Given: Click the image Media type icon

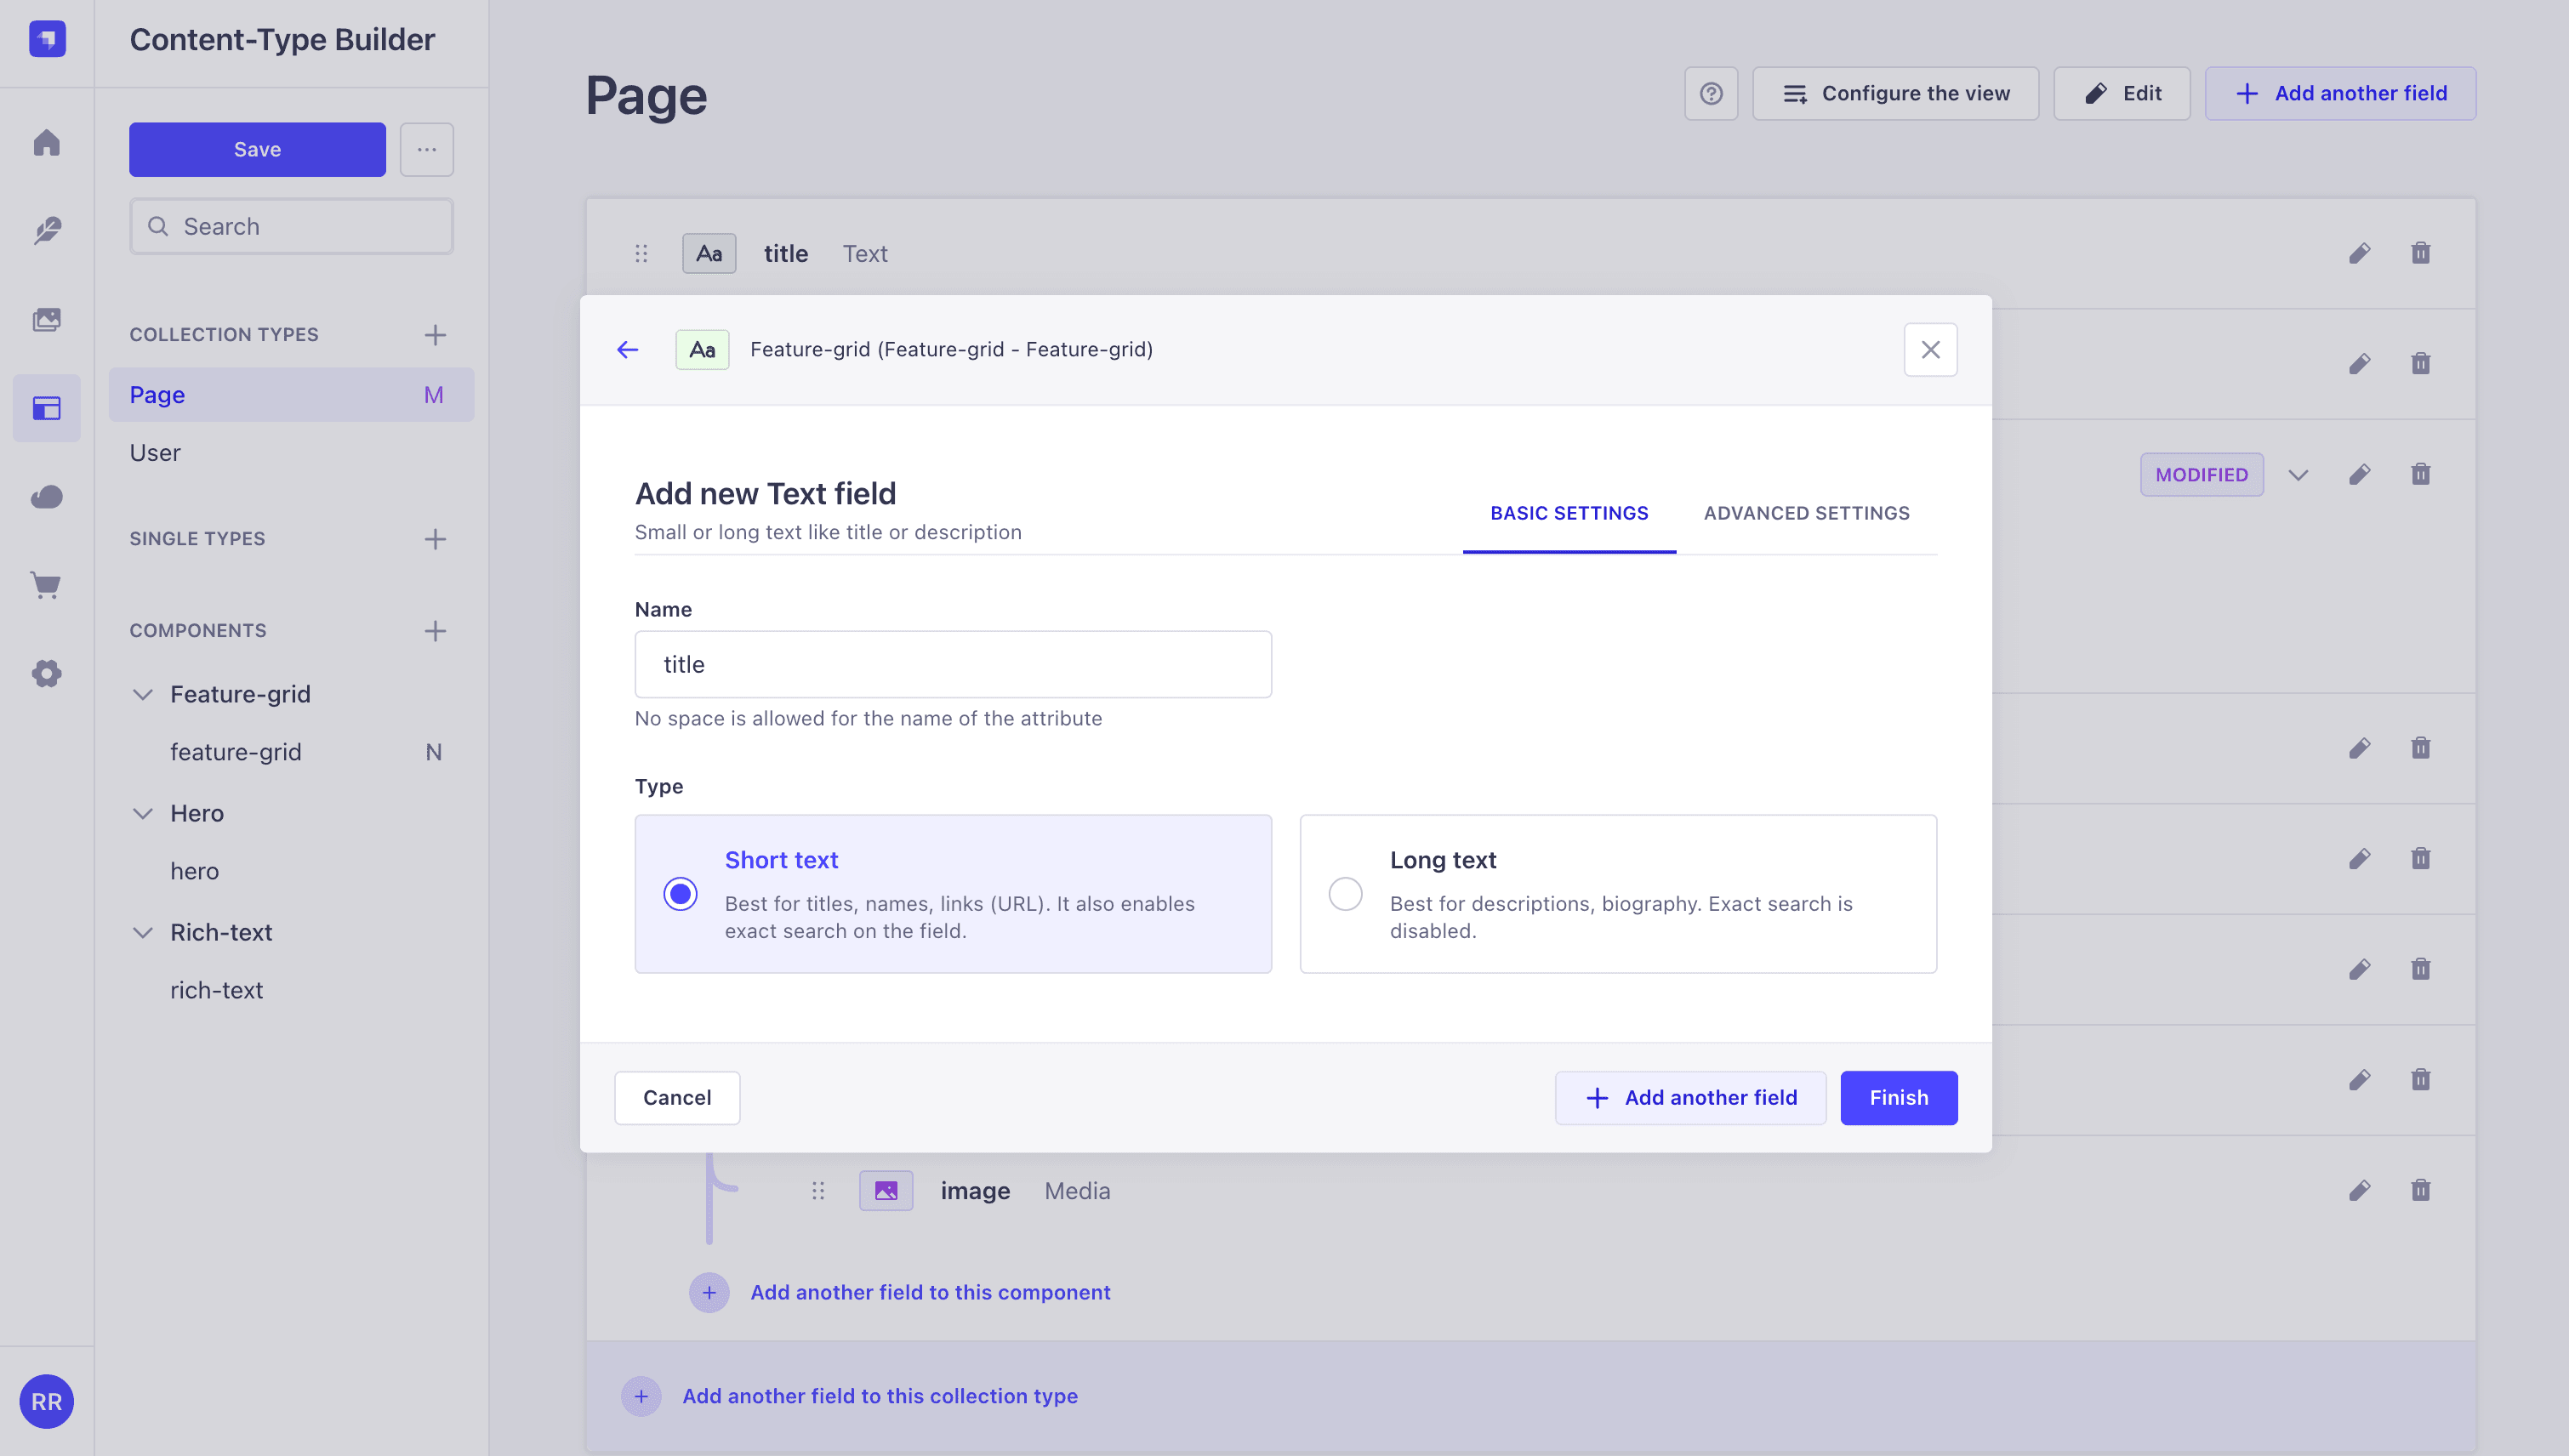Looking at the screenshot, I should 886,1190.
